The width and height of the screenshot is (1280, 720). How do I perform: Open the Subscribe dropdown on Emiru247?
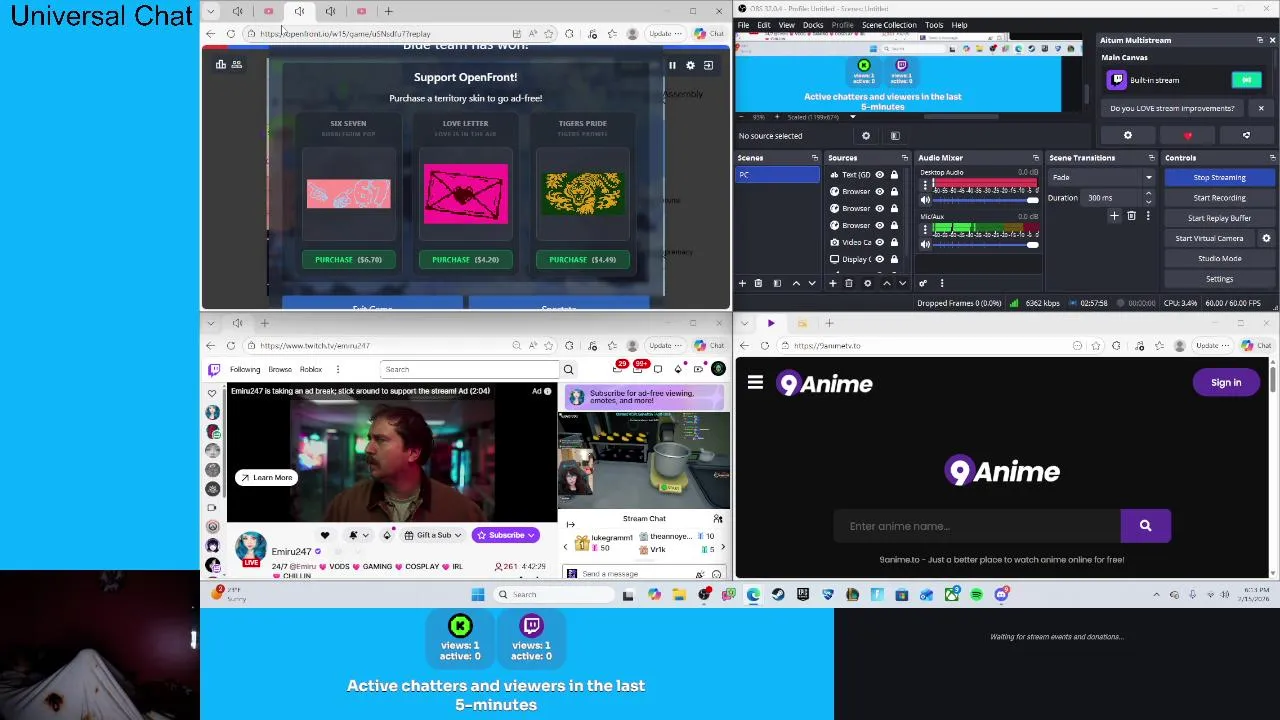(506, 535)
